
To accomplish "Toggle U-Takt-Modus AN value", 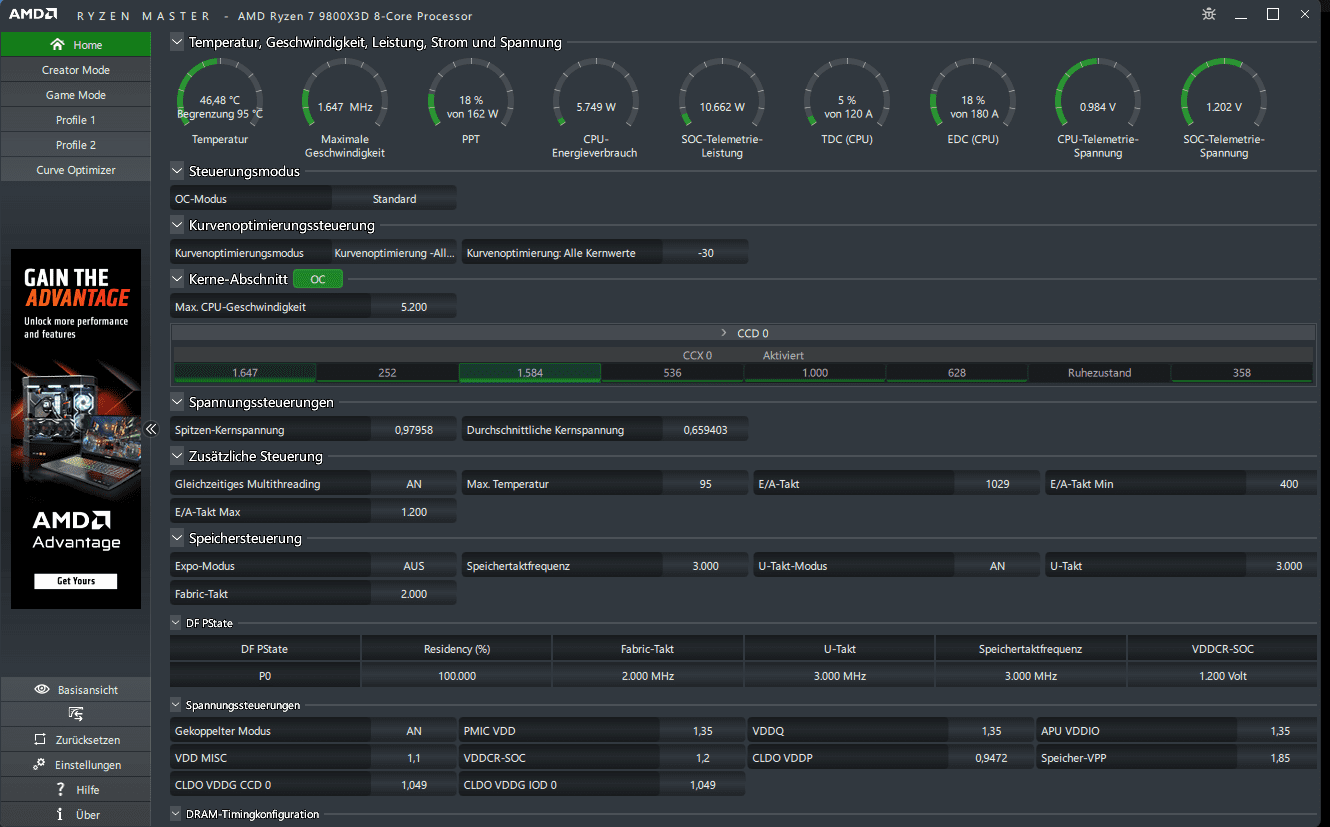I will coord(997,566).
